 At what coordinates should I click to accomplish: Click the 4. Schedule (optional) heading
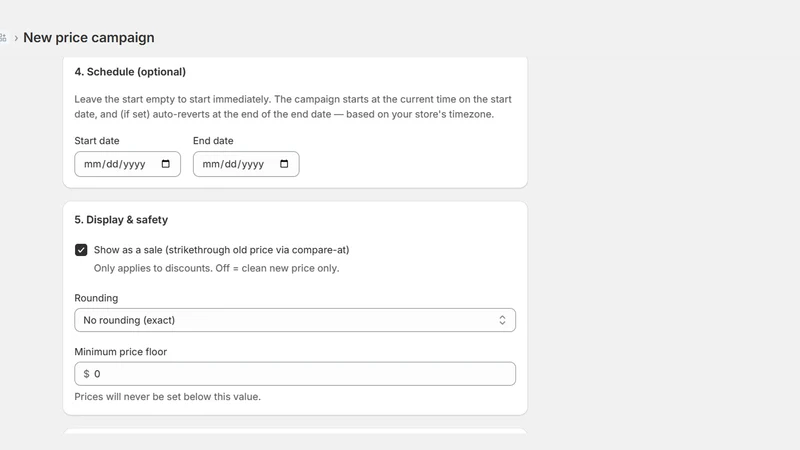coord(130,72)
